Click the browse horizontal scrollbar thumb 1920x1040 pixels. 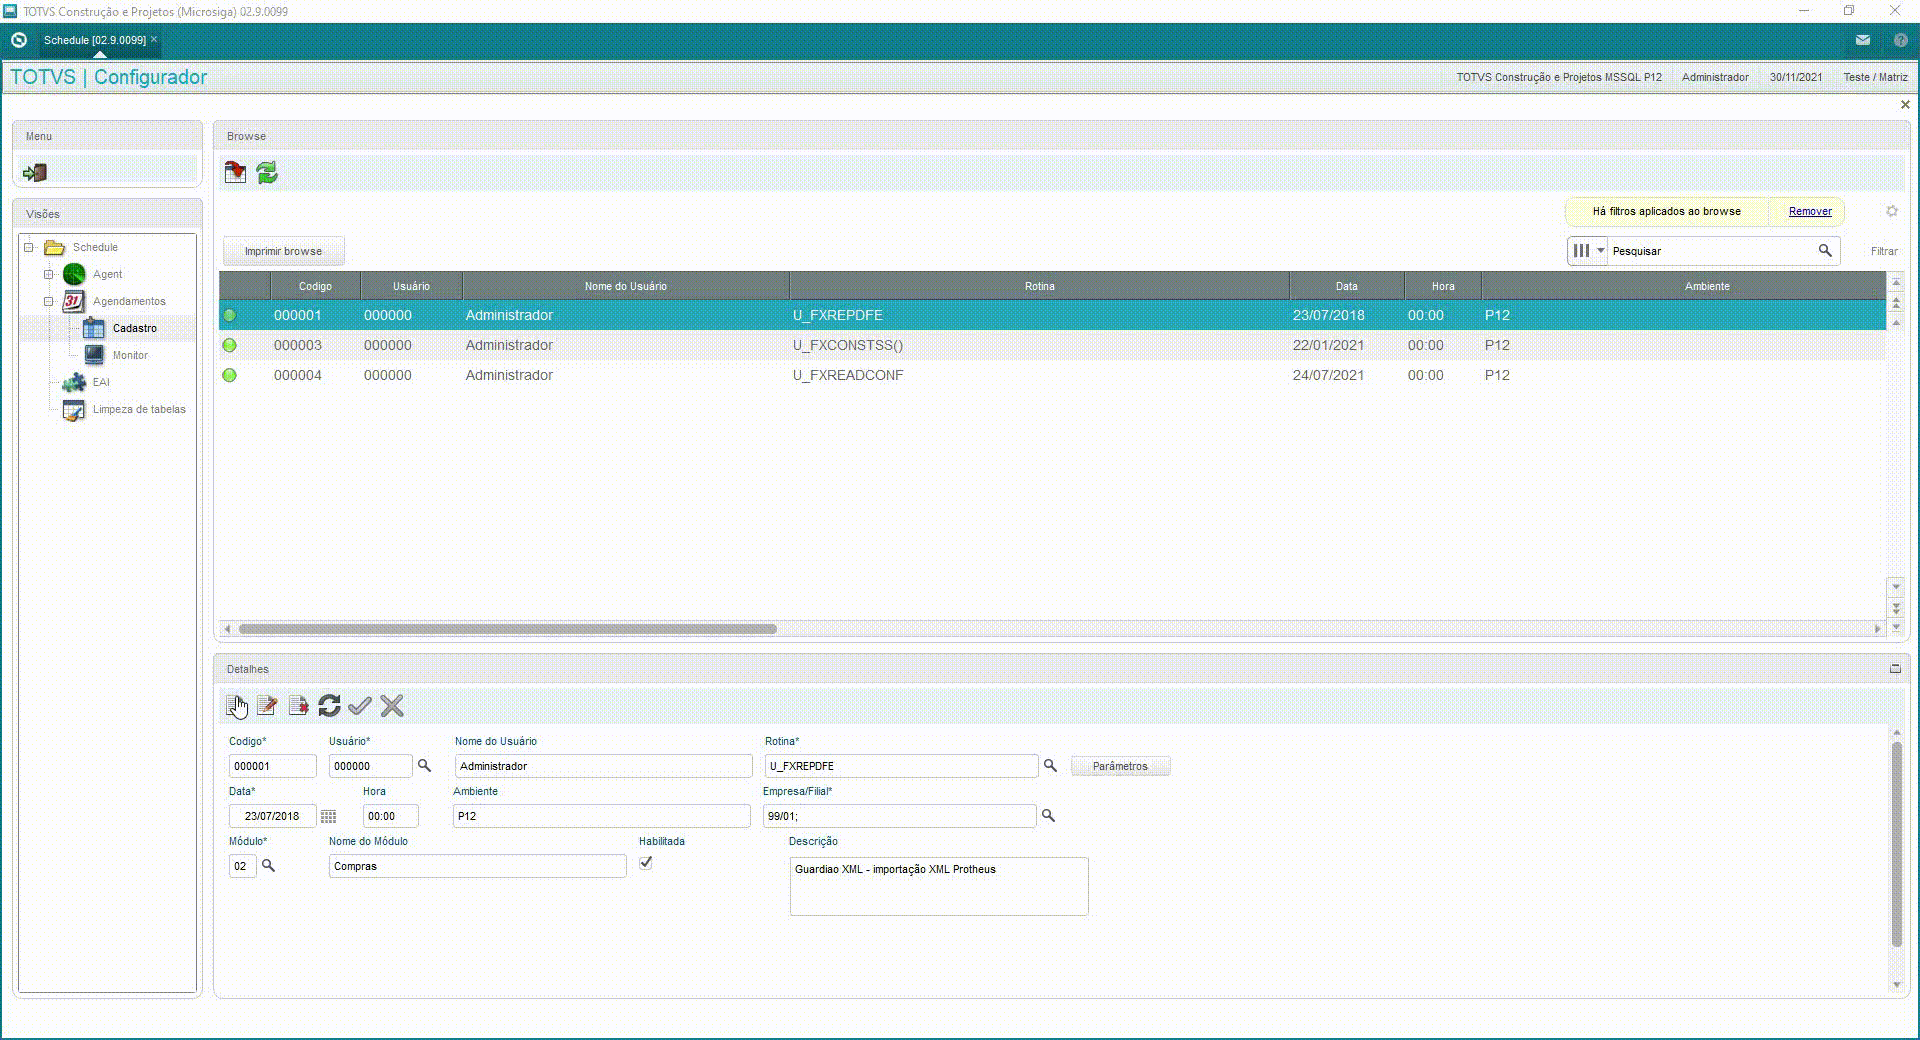508,629
